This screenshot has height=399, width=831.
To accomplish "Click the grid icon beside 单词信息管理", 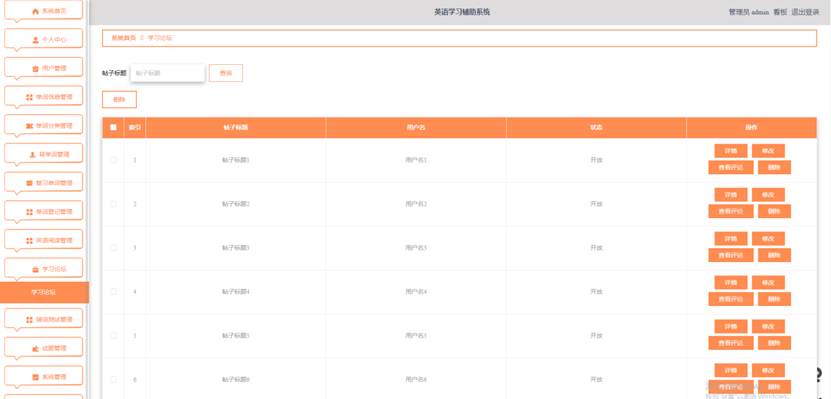I will (x=29, y=97).
